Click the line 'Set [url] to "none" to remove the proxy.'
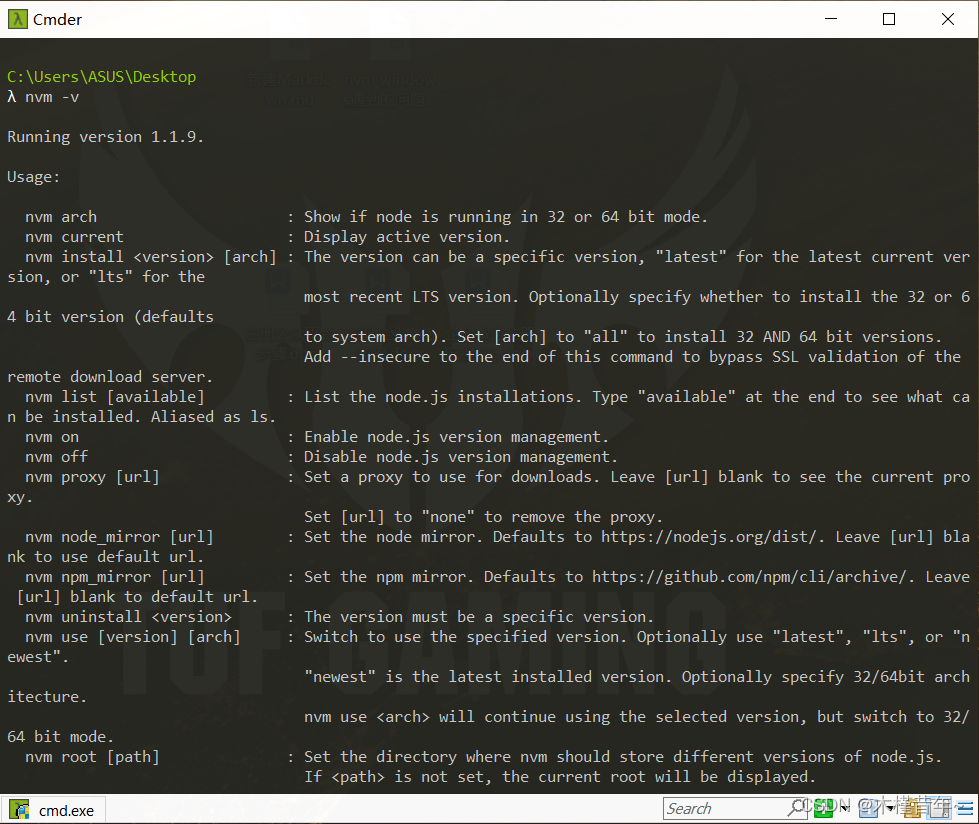 coord(483,517)
